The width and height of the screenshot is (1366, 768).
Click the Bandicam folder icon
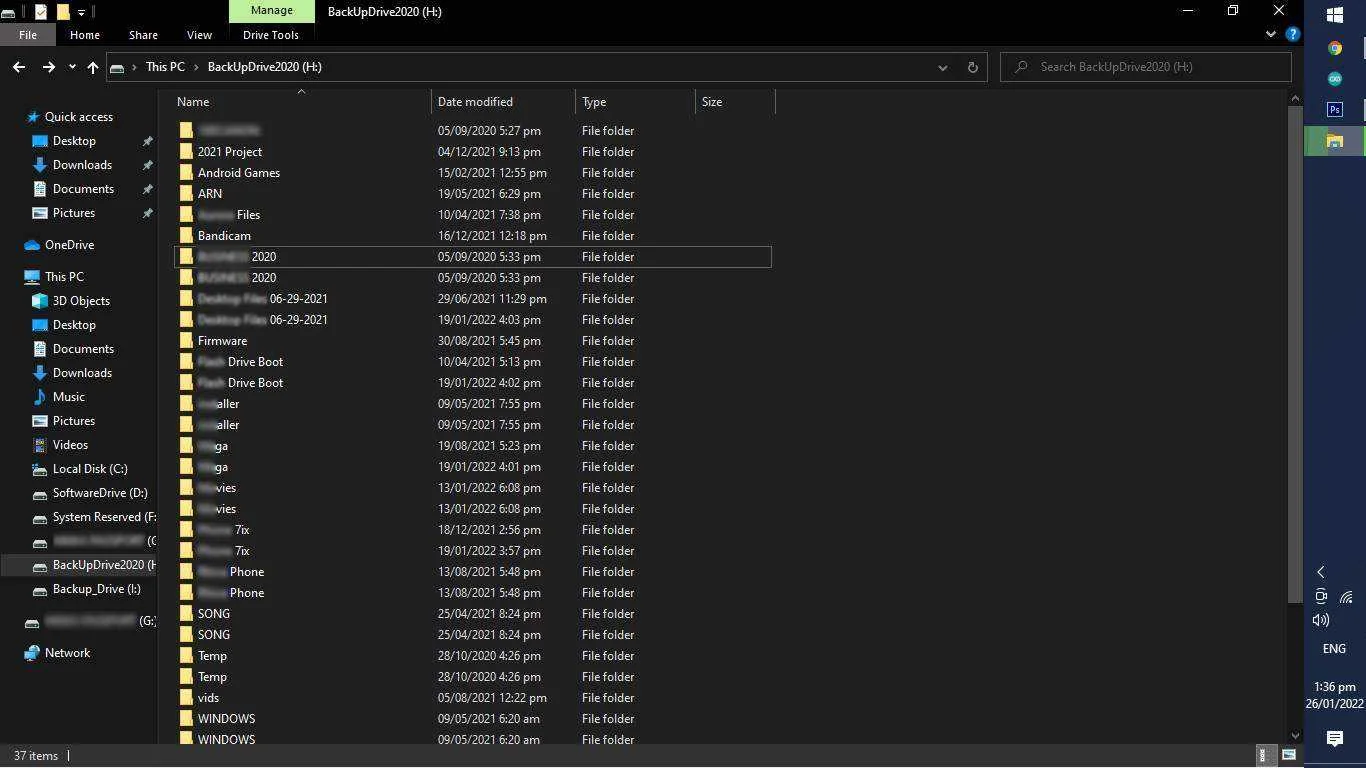[186, 236]
